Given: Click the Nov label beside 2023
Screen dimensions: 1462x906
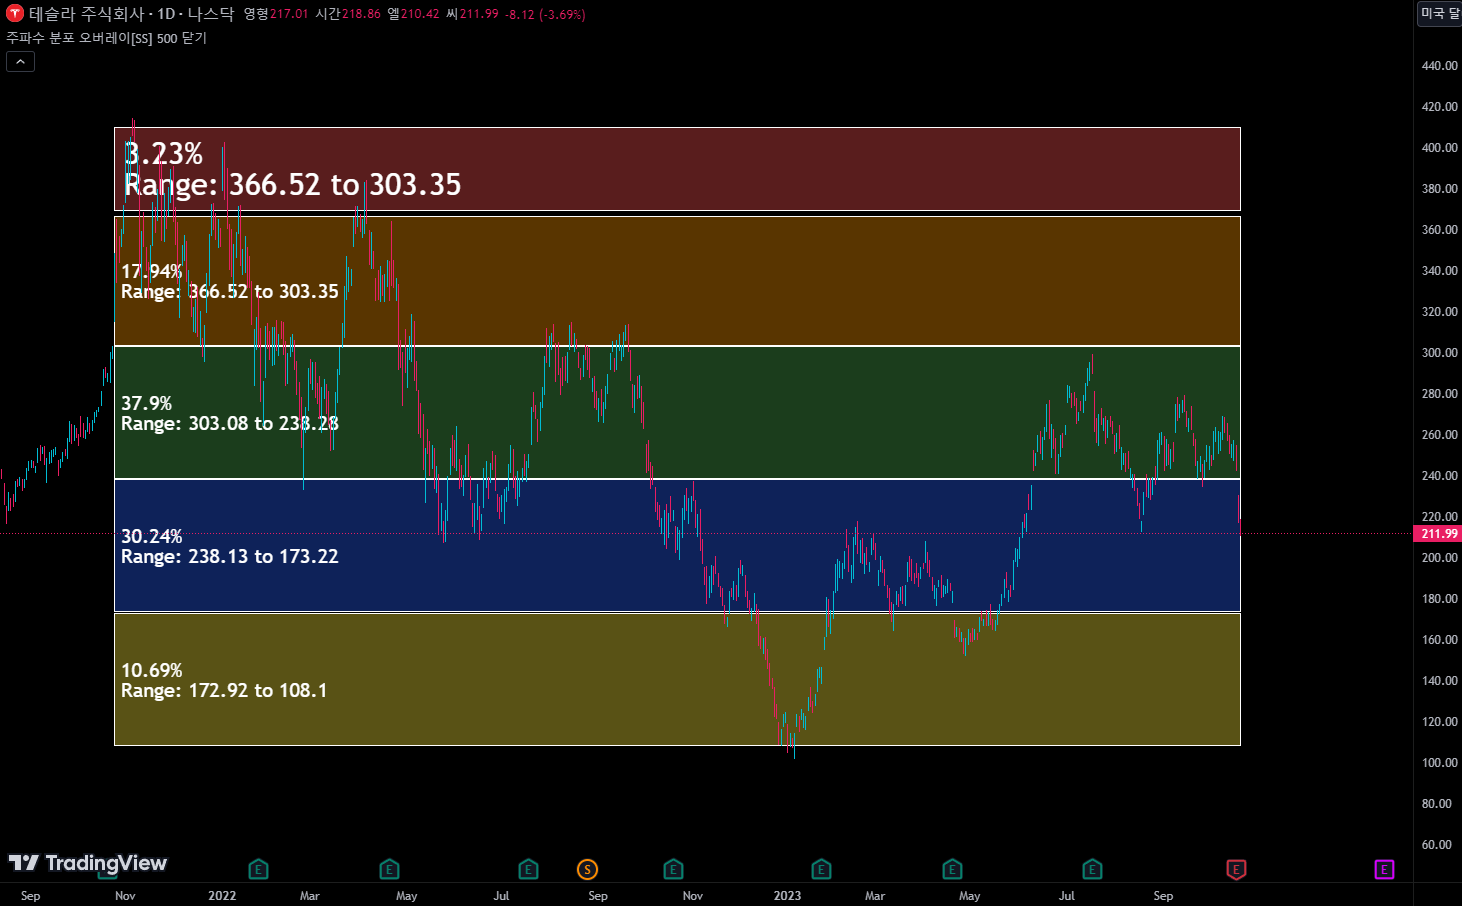Looking at the screenshot, I should pyautogui.click(x=692, y=895).
